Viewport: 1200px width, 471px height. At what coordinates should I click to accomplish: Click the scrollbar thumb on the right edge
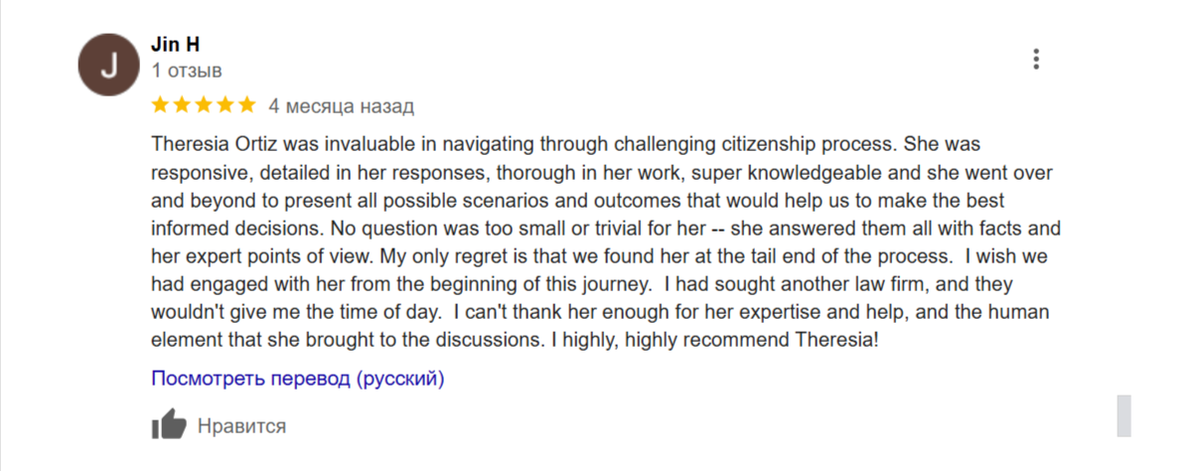[1124, 415]
